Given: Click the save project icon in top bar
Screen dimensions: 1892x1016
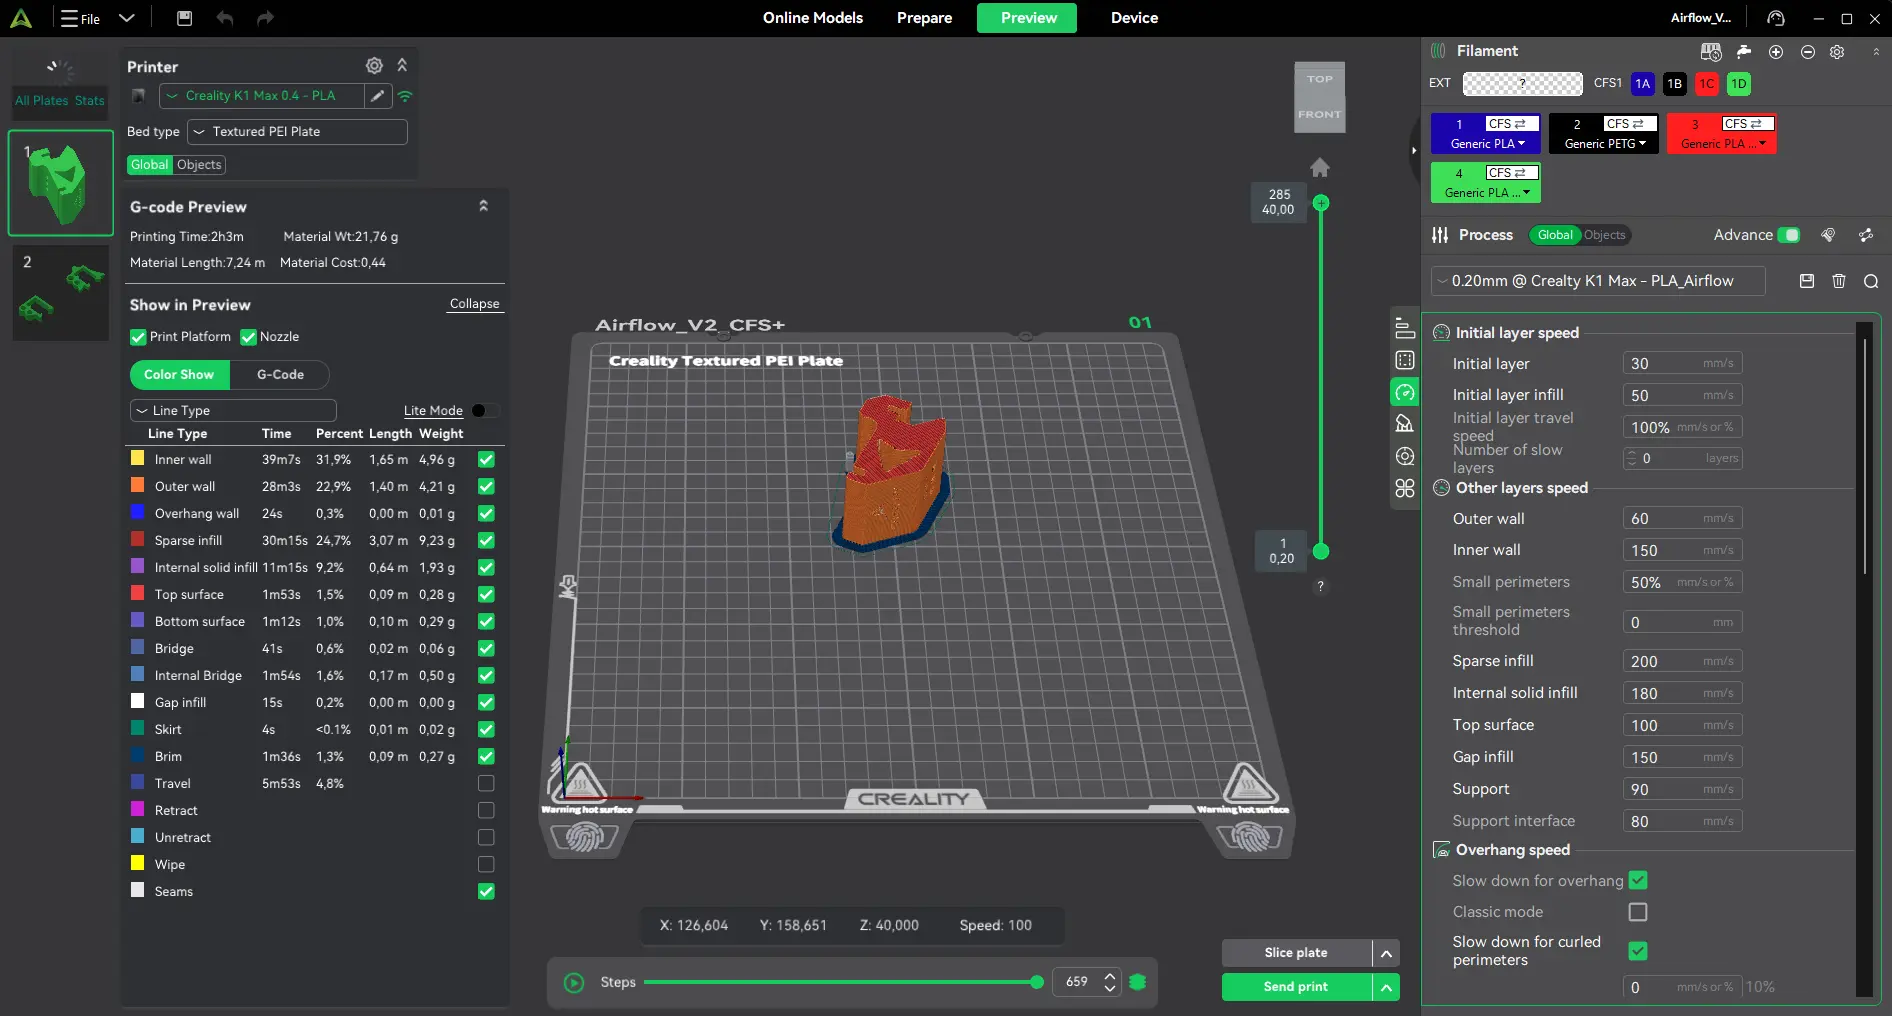Looking at the screenshot, I should pyautogui.click(x=184, y=18).
